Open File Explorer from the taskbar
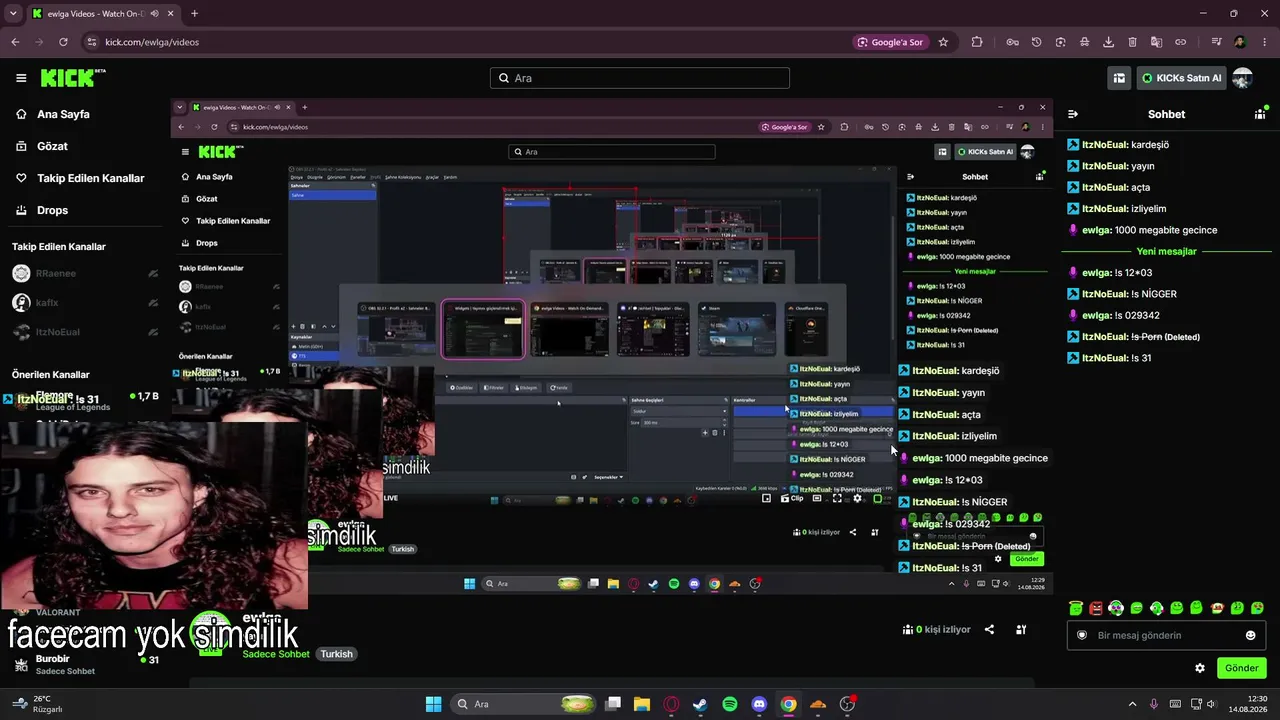The width and height of the screenshot is (1280, 720). coord(642,704)
